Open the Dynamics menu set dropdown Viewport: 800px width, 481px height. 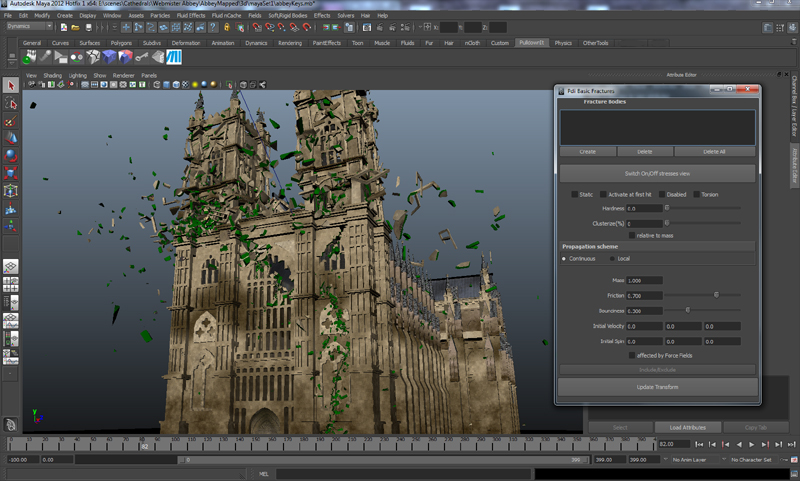[x=29, y=26]
